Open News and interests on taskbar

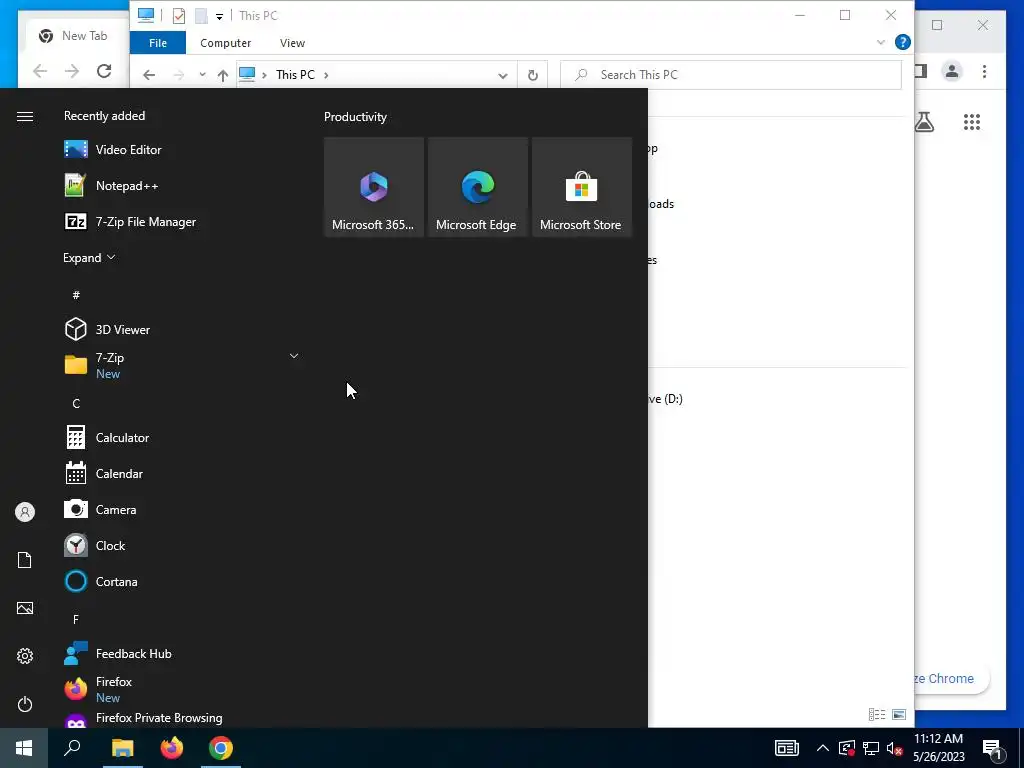(786, 748)
